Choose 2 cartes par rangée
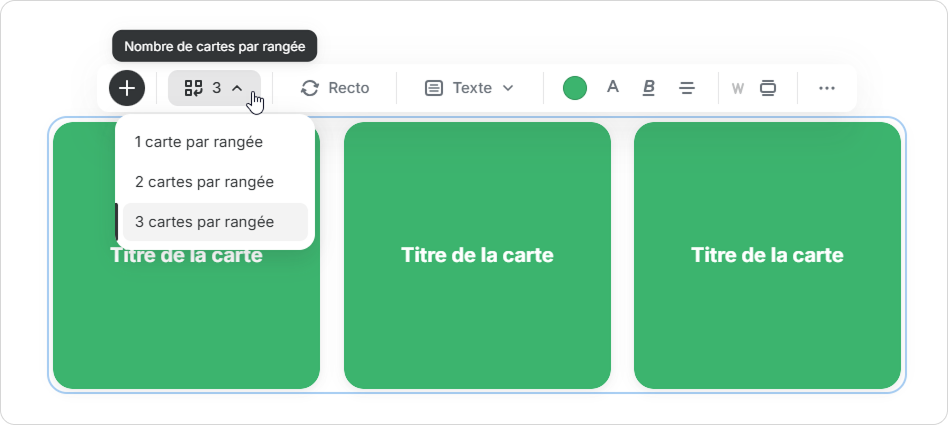Image resolution: width=948 pixels, height=425 pixels. pyautogui.click(x=204, y=182)
